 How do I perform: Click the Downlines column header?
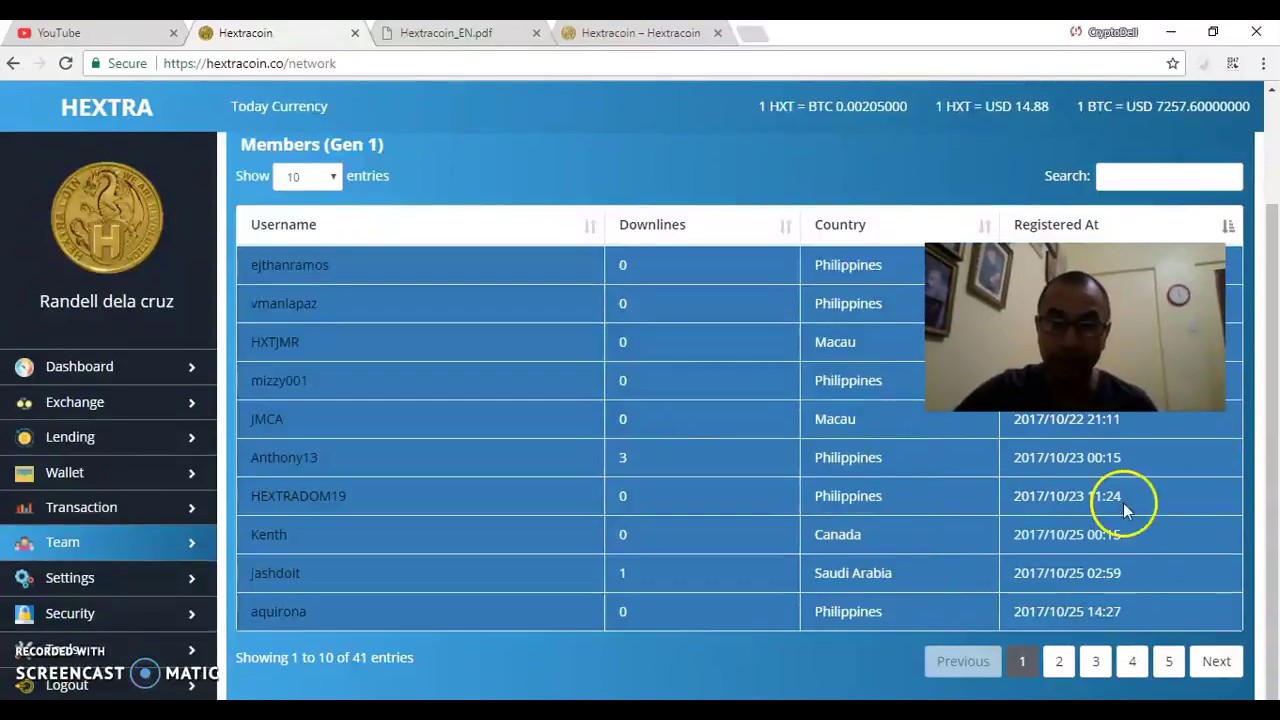point(702,225)
